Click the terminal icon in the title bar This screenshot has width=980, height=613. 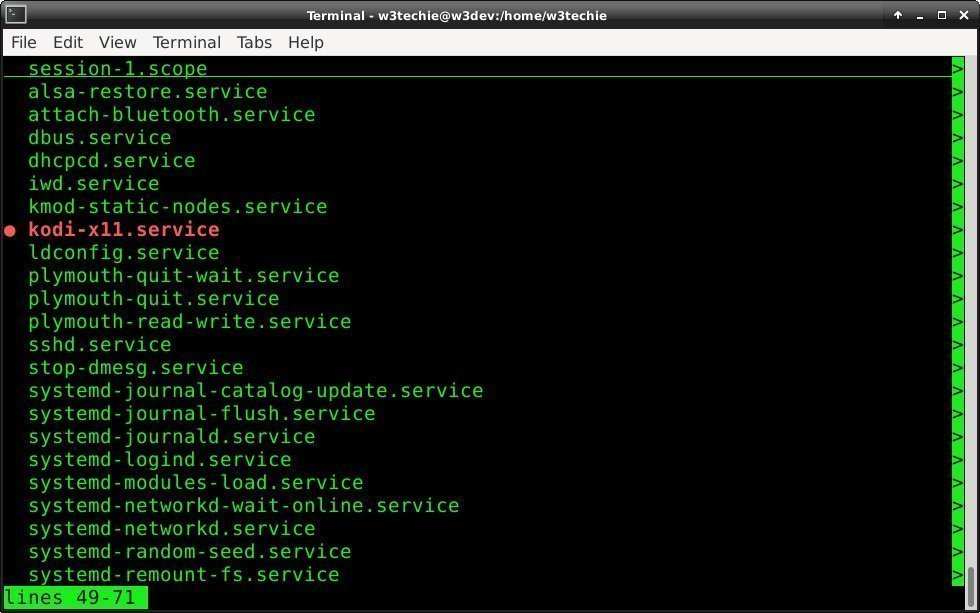click(x=14, y=15)
